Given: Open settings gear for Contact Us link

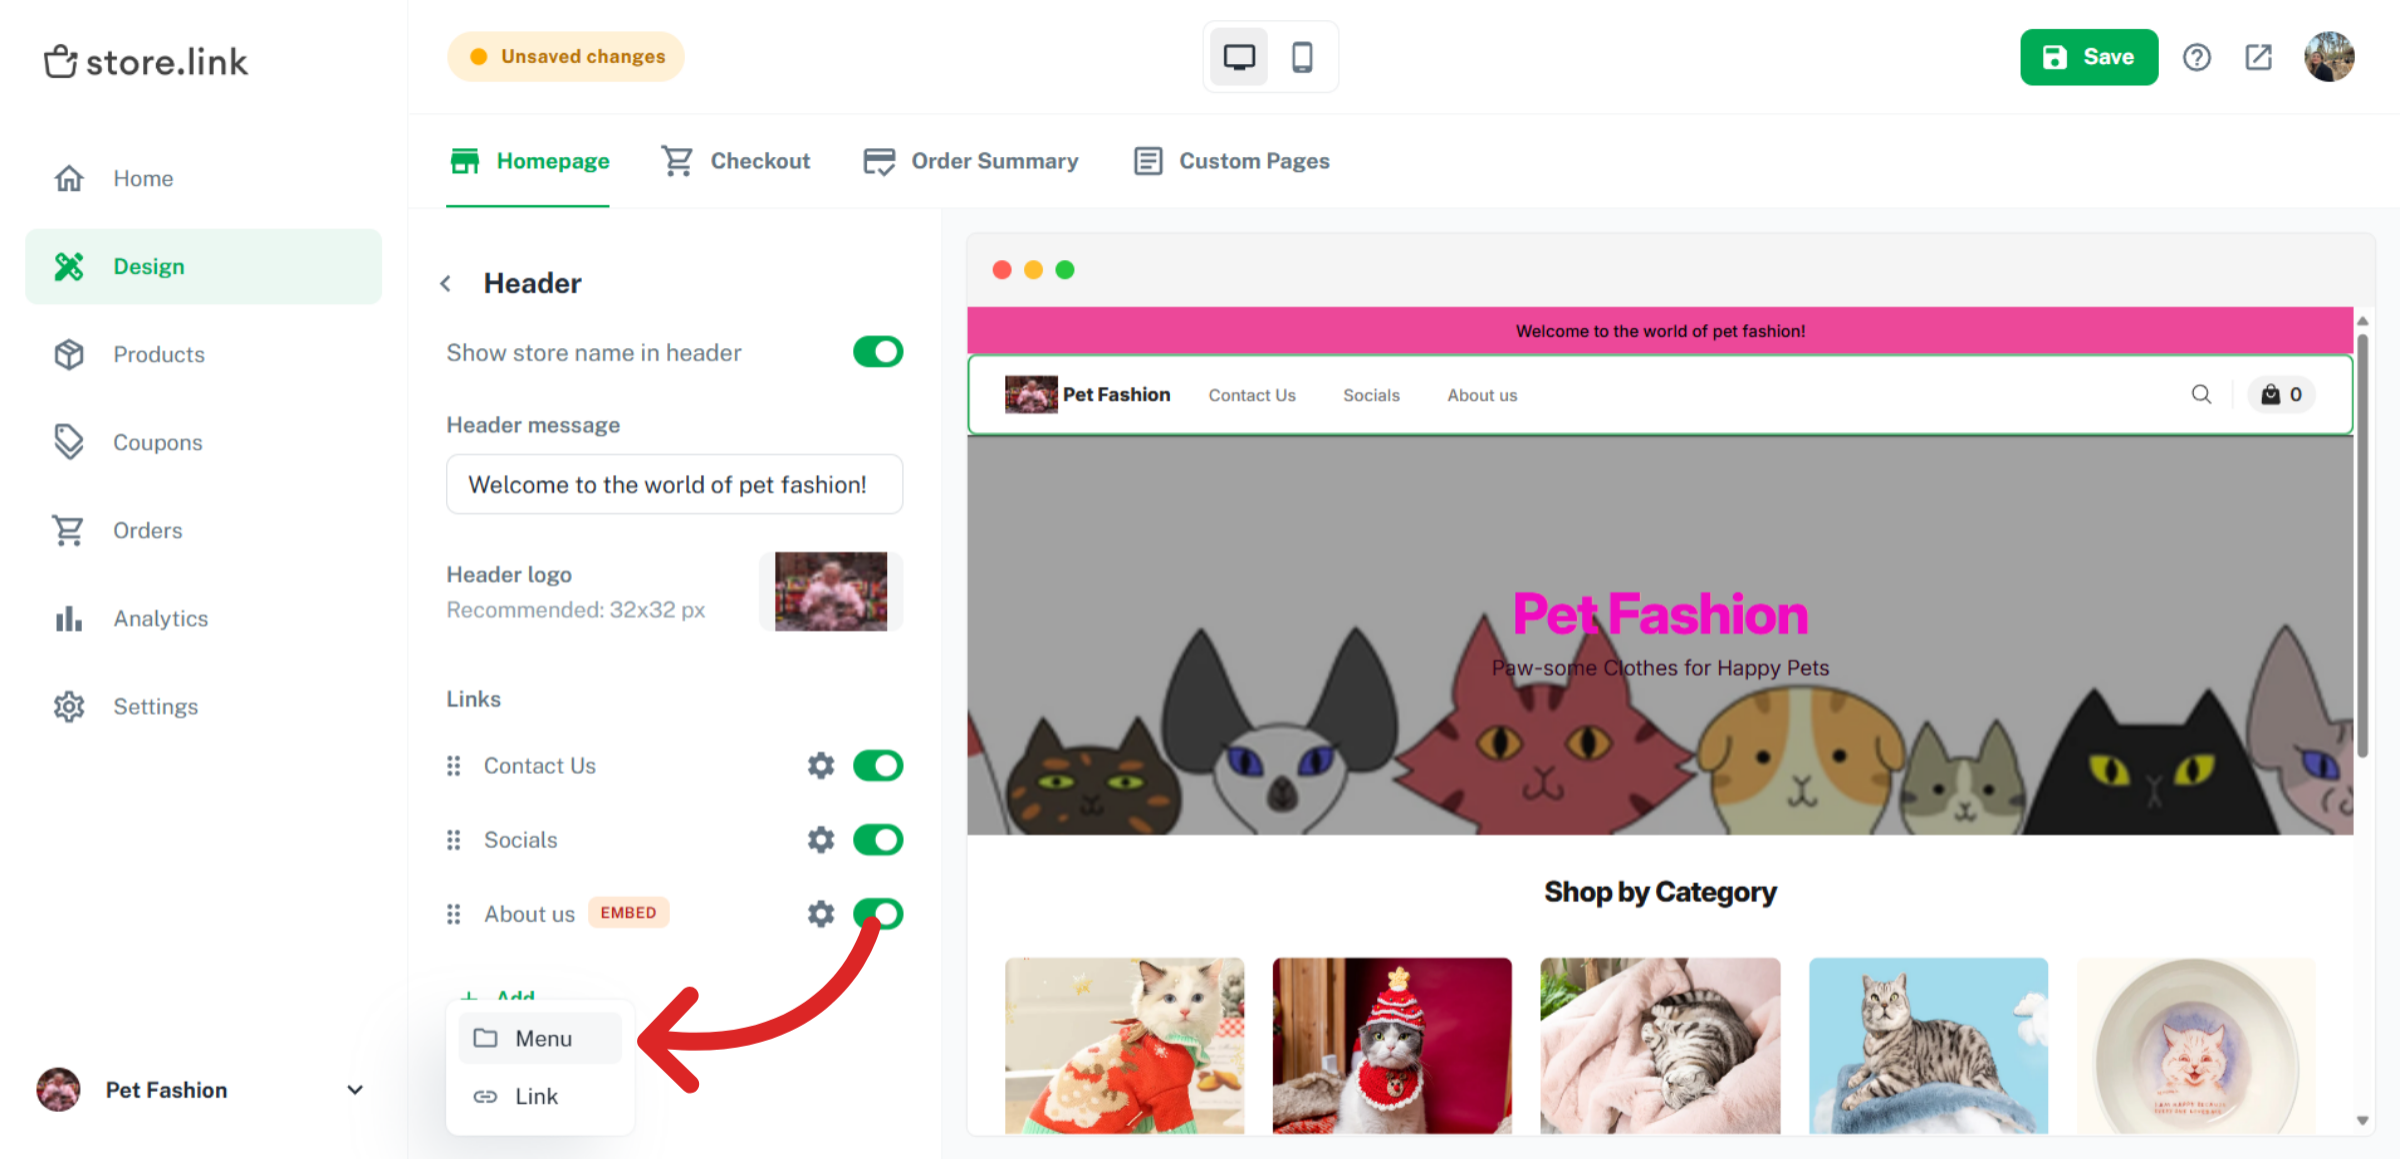Looking at the screenshot, I should (821, 765).
